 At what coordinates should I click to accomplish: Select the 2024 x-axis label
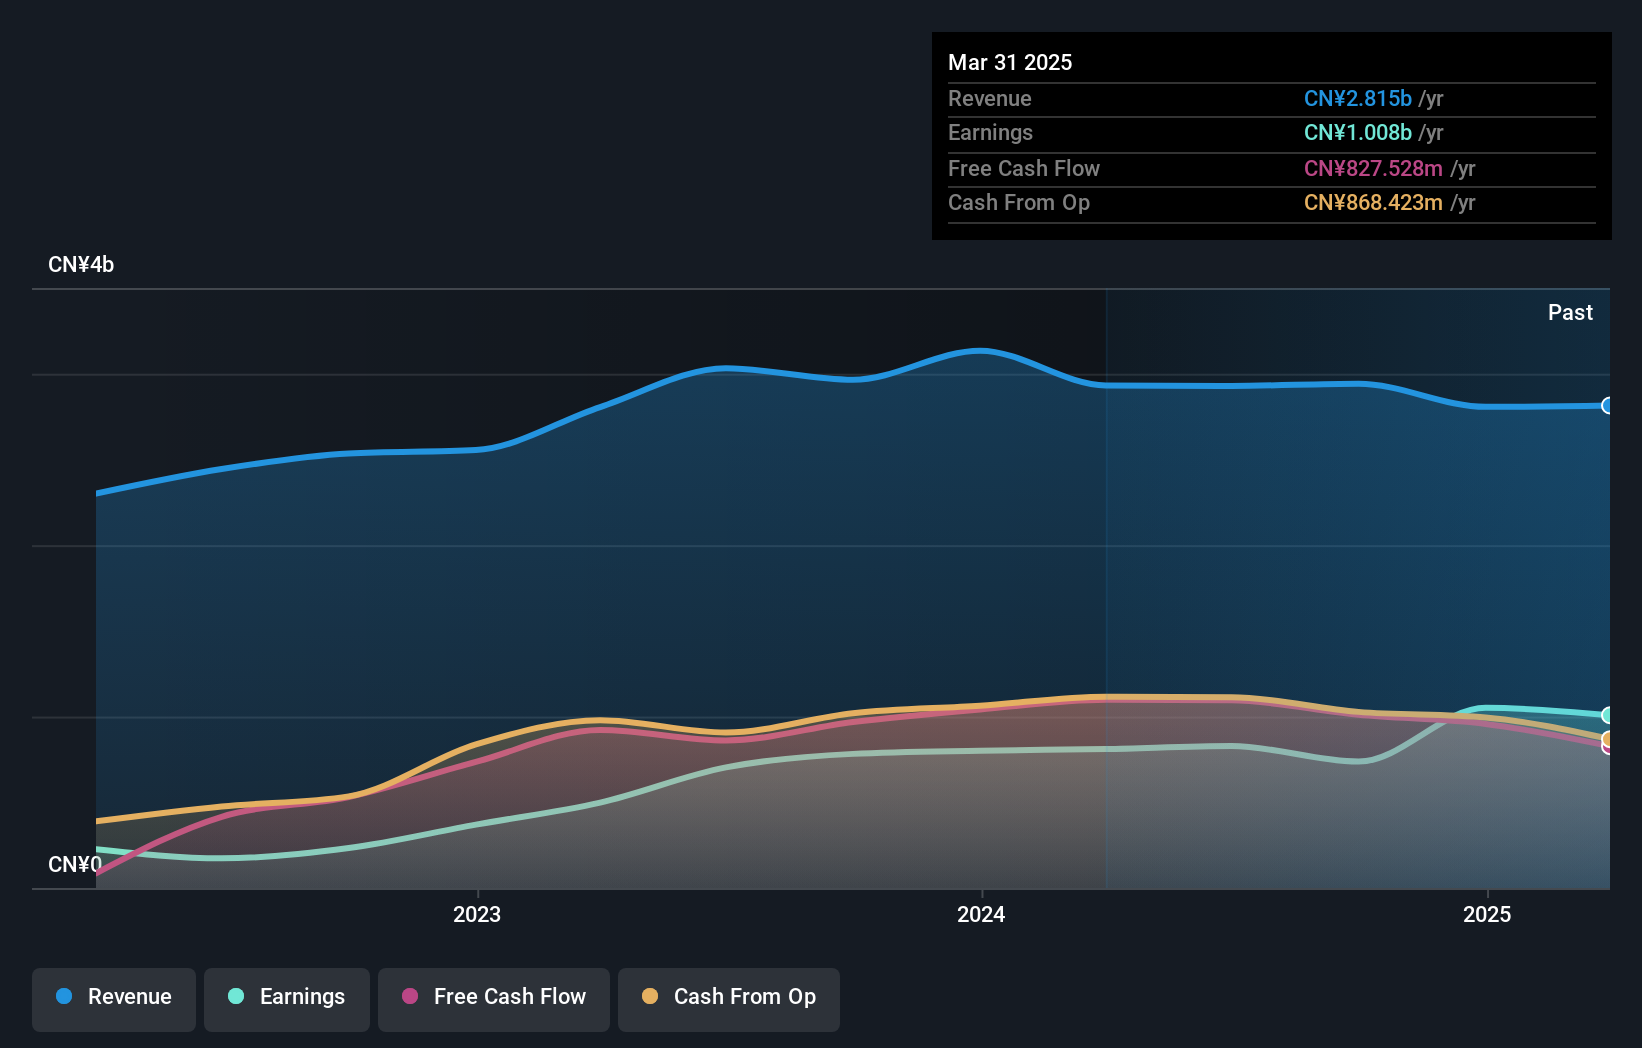[981, 914]
